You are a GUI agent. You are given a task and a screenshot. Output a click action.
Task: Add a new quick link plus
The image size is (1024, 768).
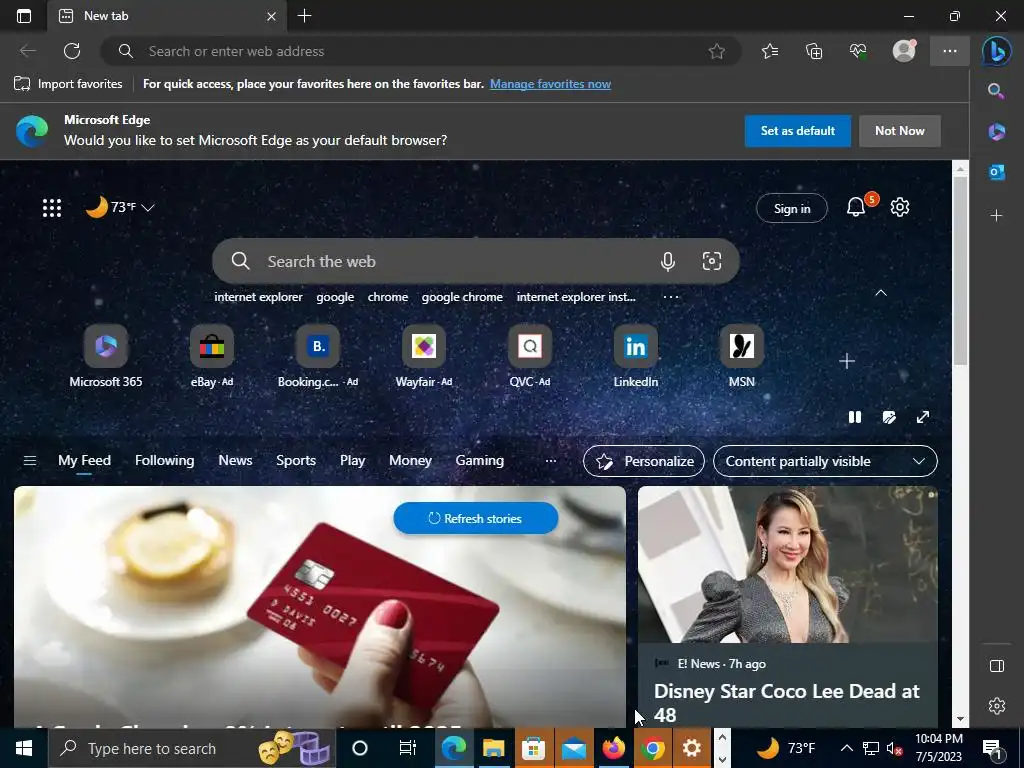coord(846,360)
